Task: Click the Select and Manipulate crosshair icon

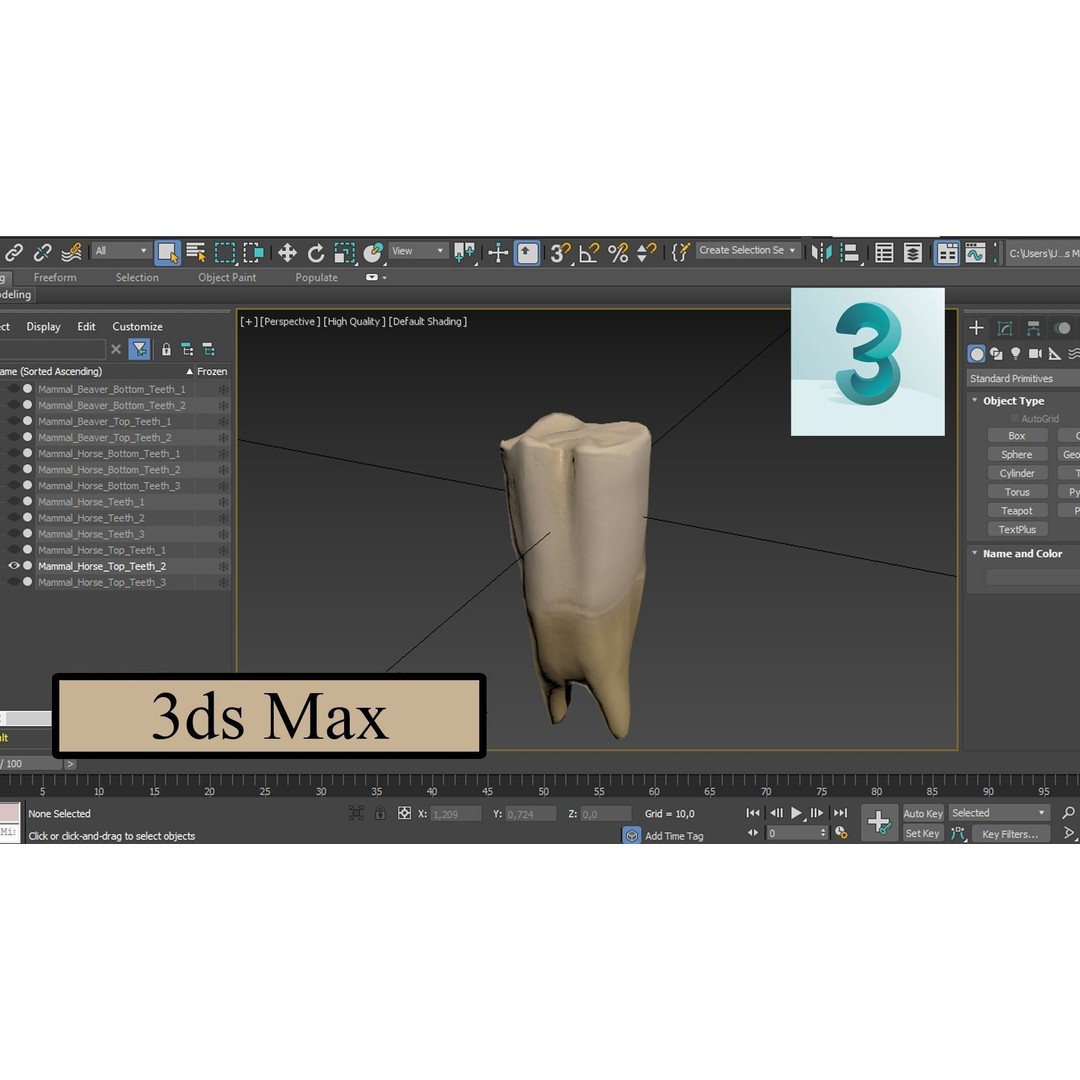Action: tap(498, 253)
